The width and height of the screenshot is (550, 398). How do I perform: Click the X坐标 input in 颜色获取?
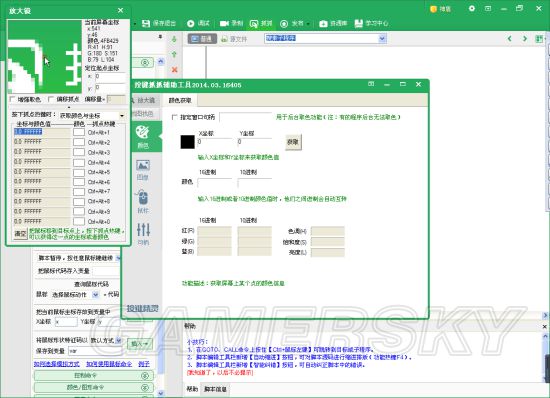coord(215,142)
